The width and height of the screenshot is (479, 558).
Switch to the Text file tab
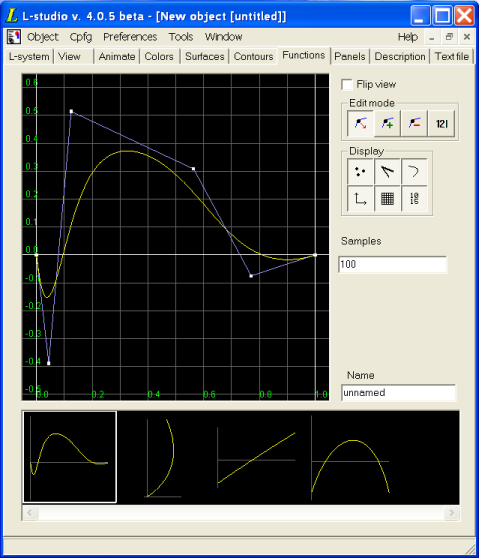[x=452, y=57]
